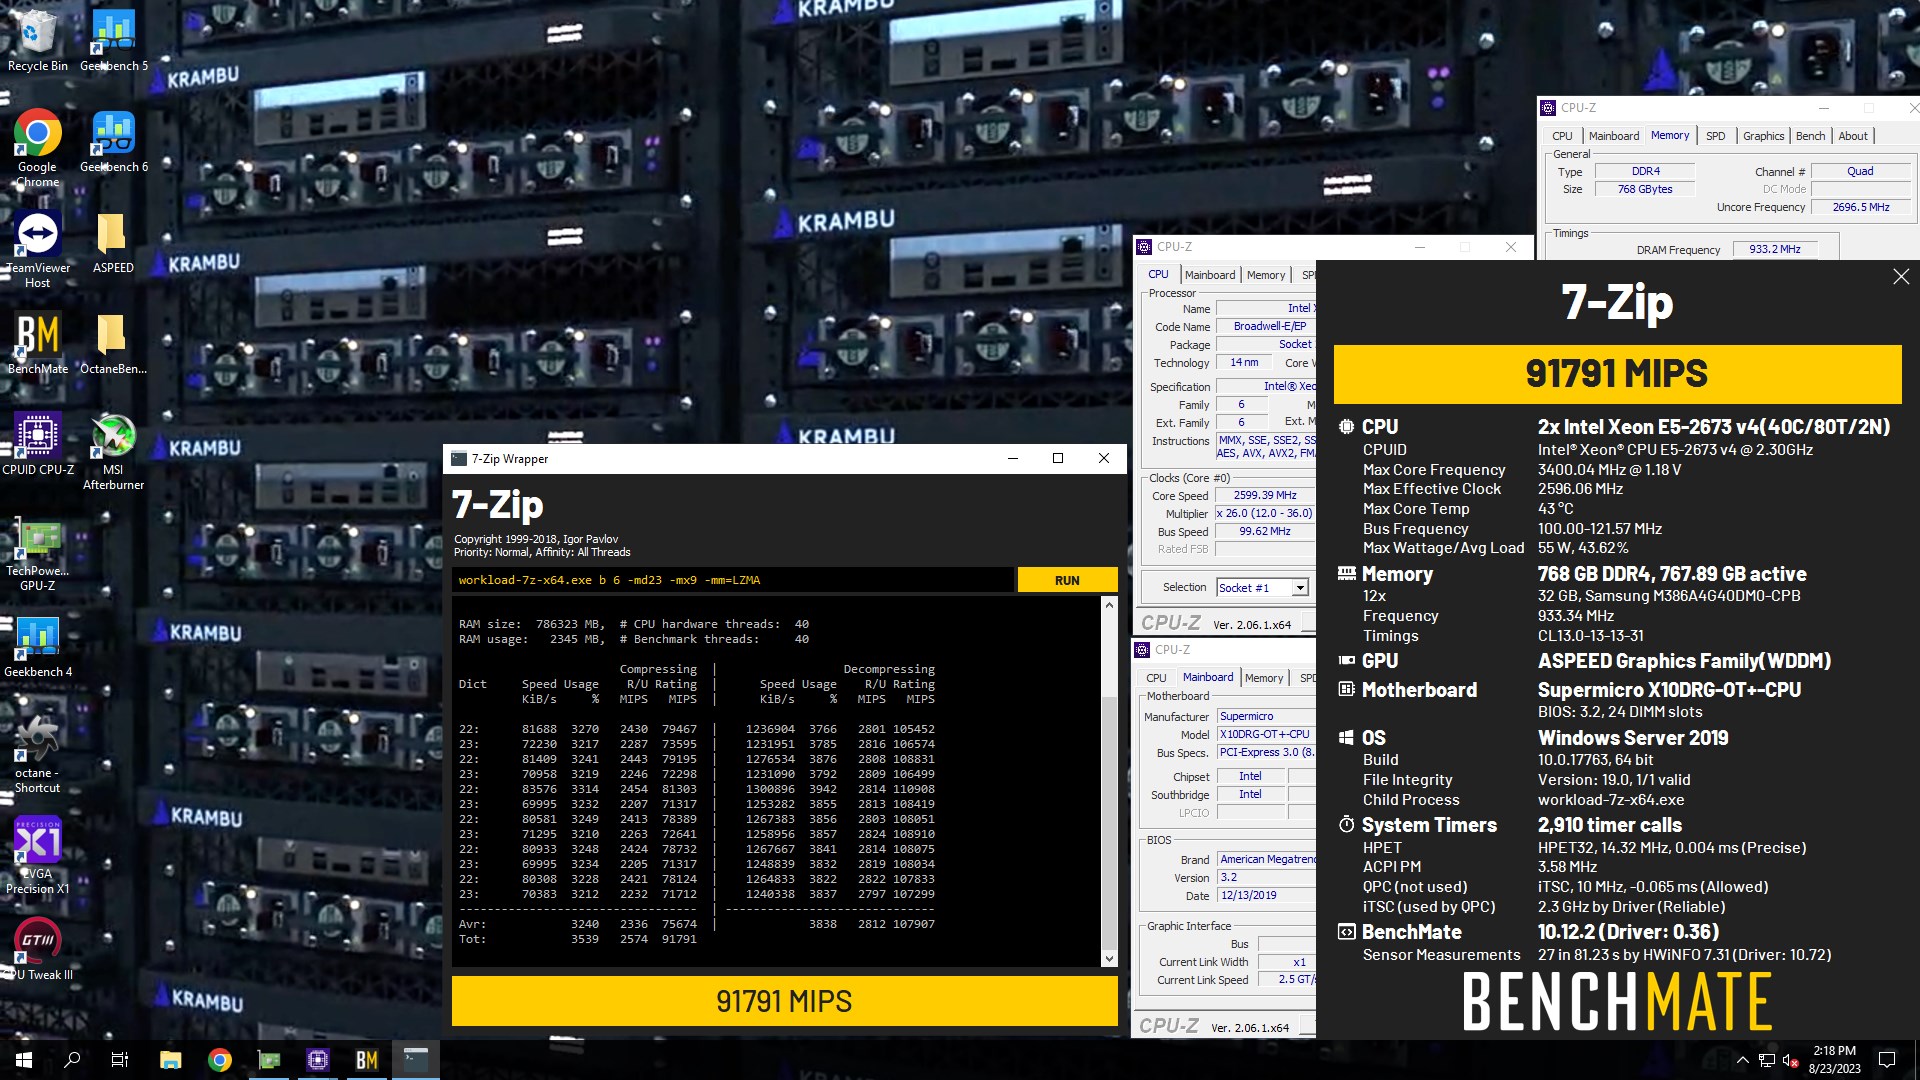Click Windows Server 2019 OS text
The height and width of the screenshot is (1080, 1920).
[x=1633, y=738]
